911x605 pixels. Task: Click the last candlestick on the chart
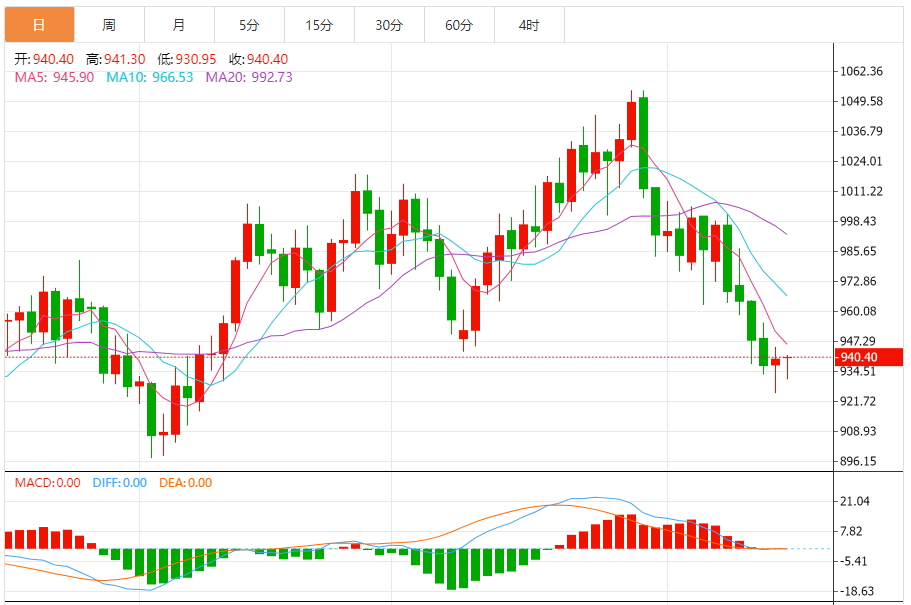point(788,367)
